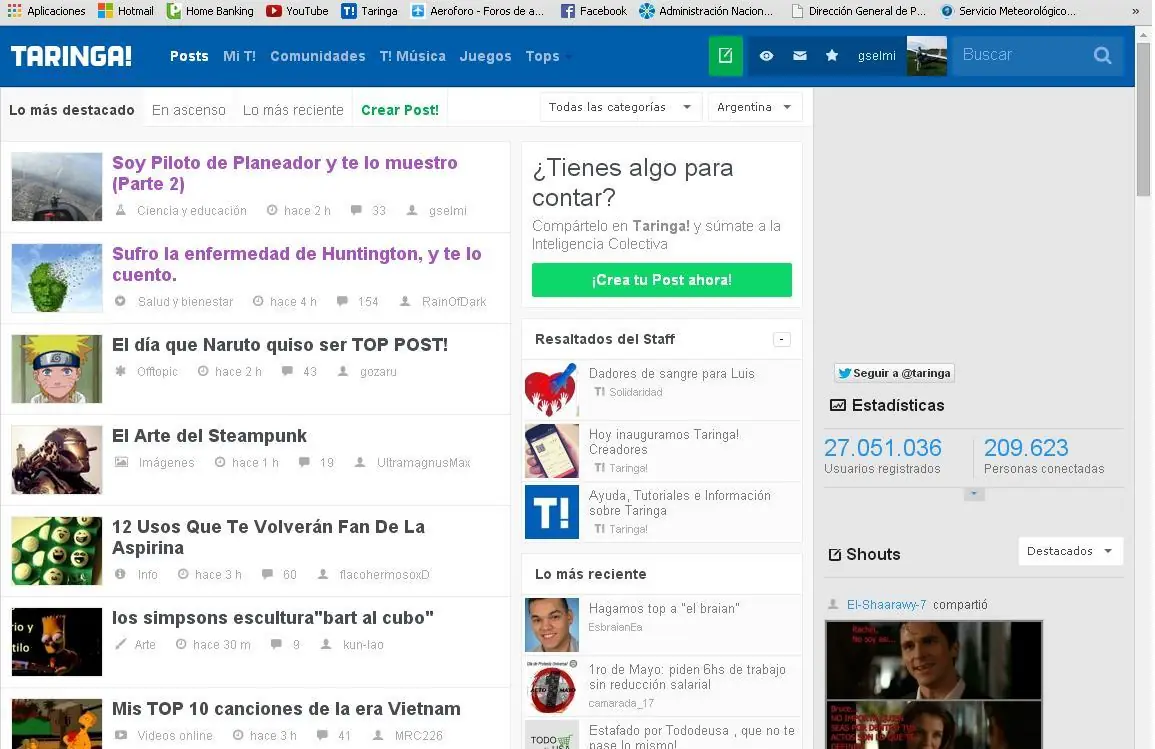Open post Soy Piloto de Planeador (Parte 2)
This screenshot has height=749, width=1155.
coord(284,173)
